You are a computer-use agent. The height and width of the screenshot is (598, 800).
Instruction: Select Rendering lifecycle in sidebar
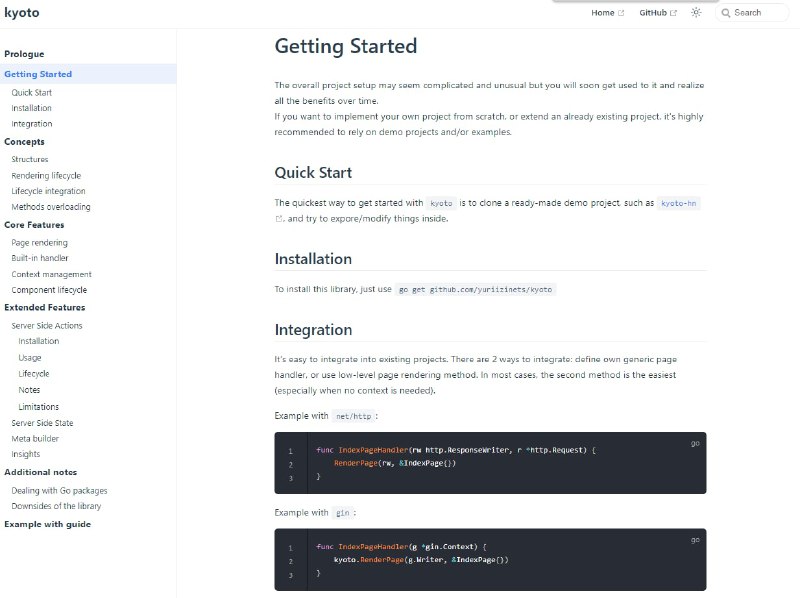[x=46, y=175]
